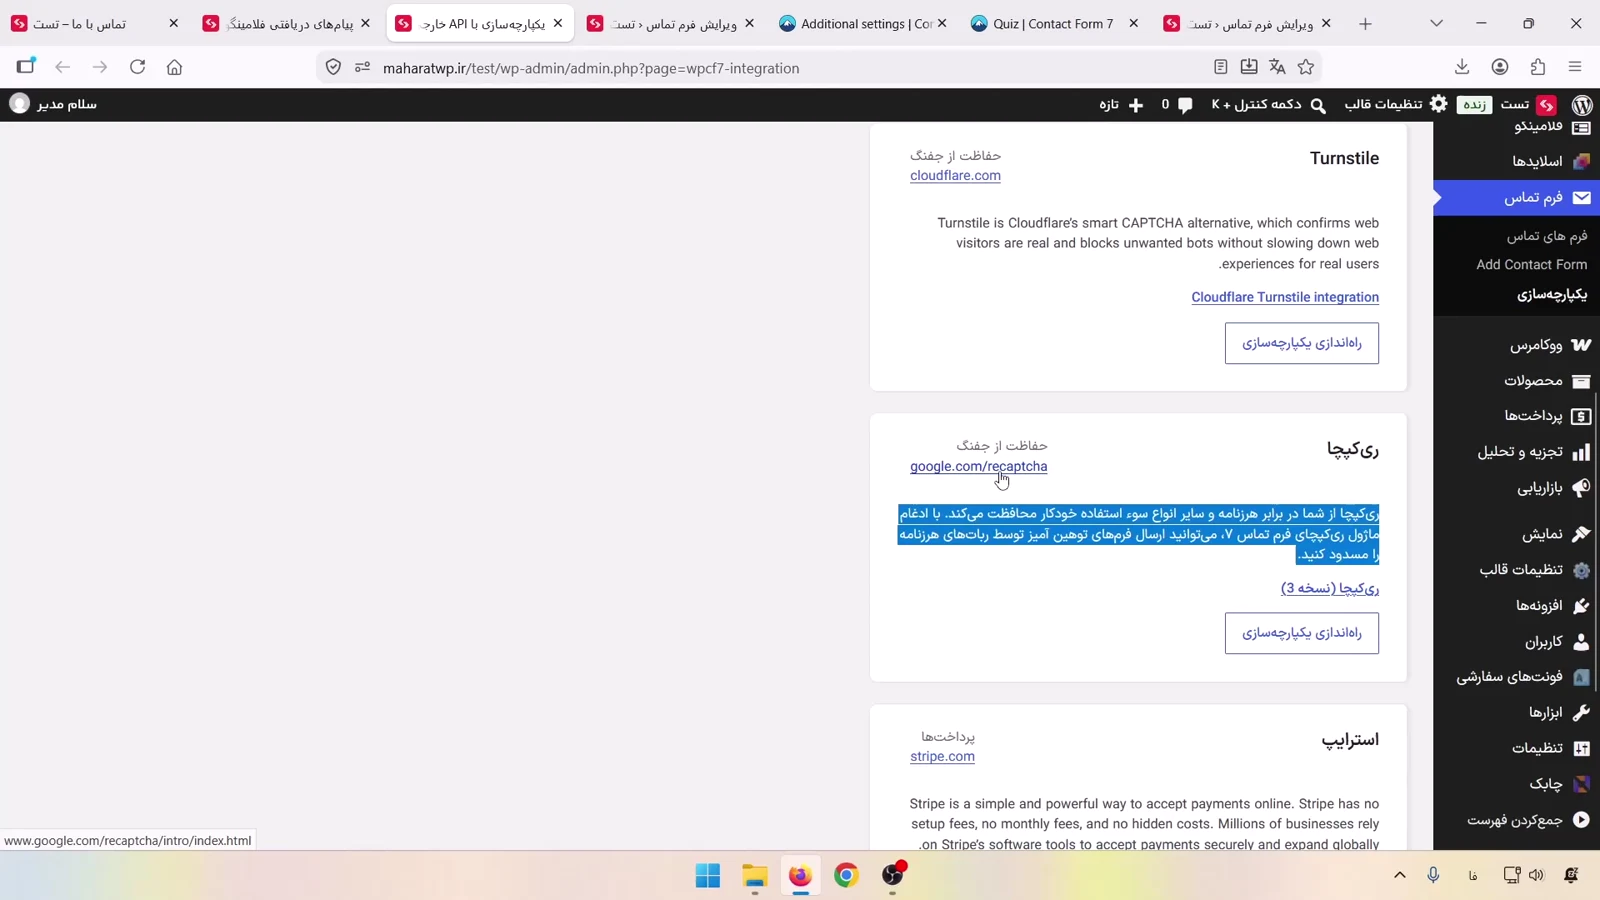Bookmark this page with star icon
Screen dimensions: 1600x900
[x=1306, y=67]
